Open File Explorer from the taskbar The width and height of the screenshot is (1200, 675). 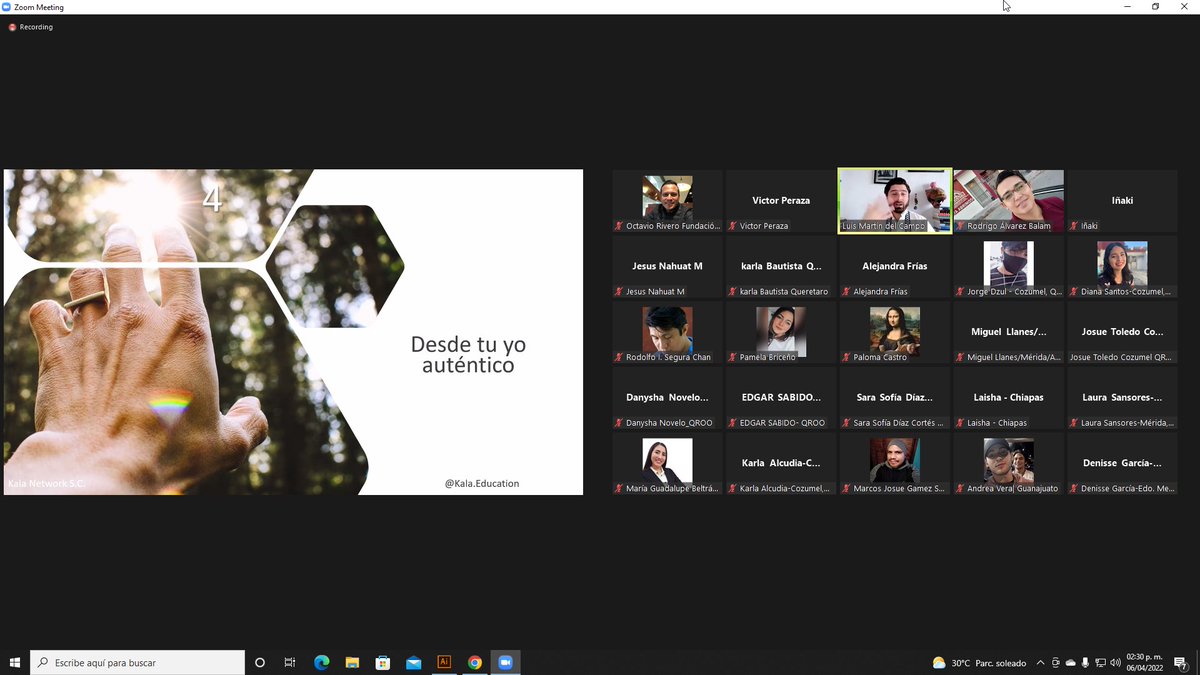pos(352,662)
